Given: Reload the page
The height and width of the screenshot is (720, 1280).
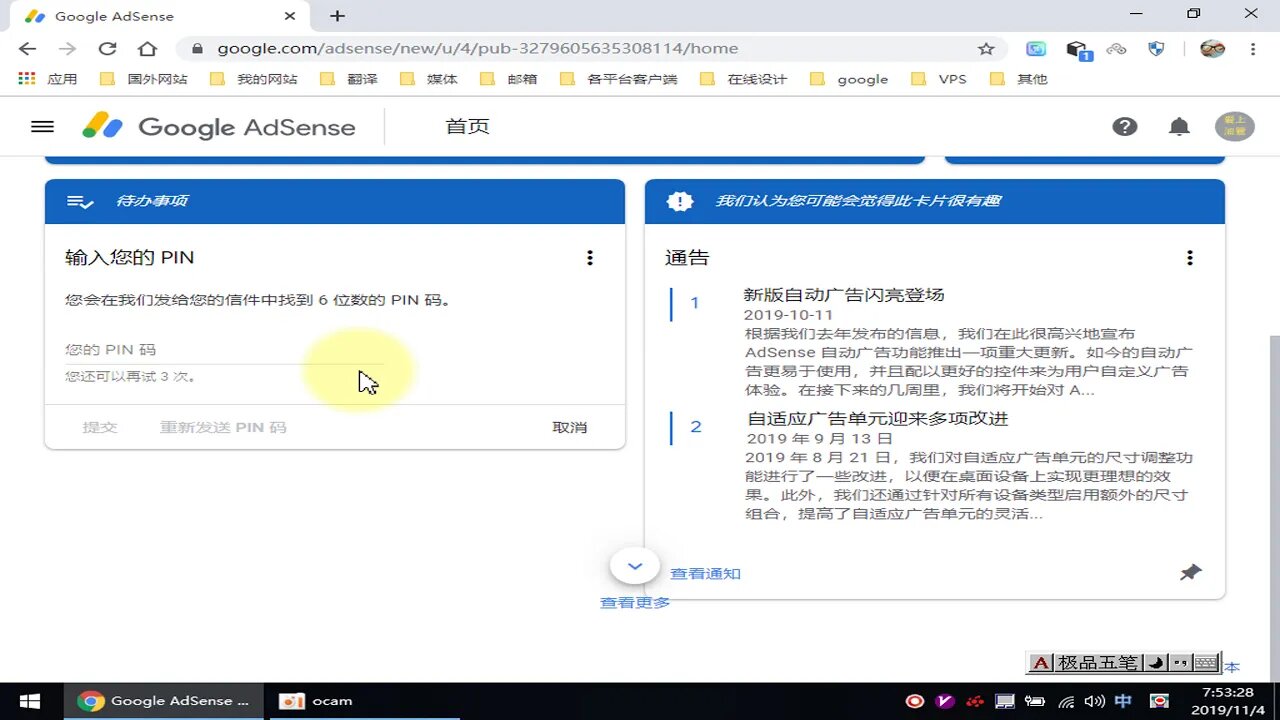Looking at the screenshot, I should pyautogui.click(x=107, y=48).
